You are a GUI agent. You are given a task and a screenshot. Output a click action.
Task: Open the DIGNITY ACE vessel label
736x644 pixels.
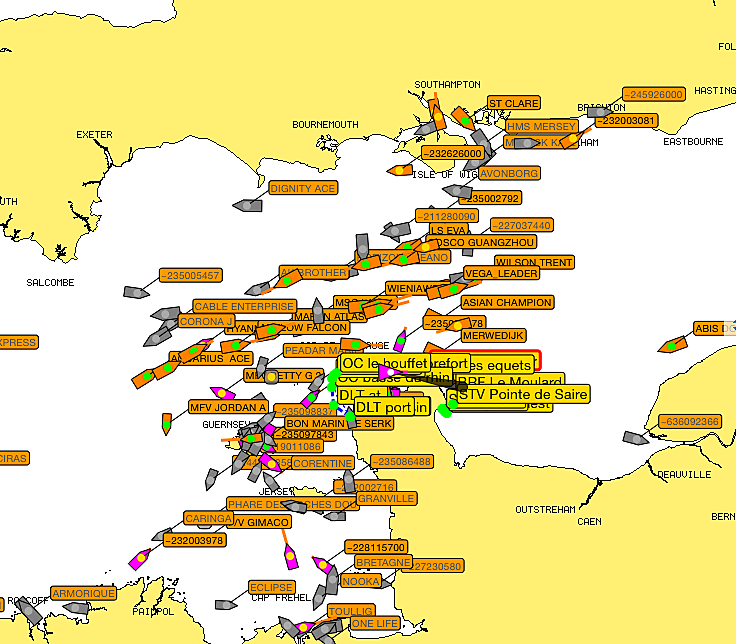[x=303, y=188]
